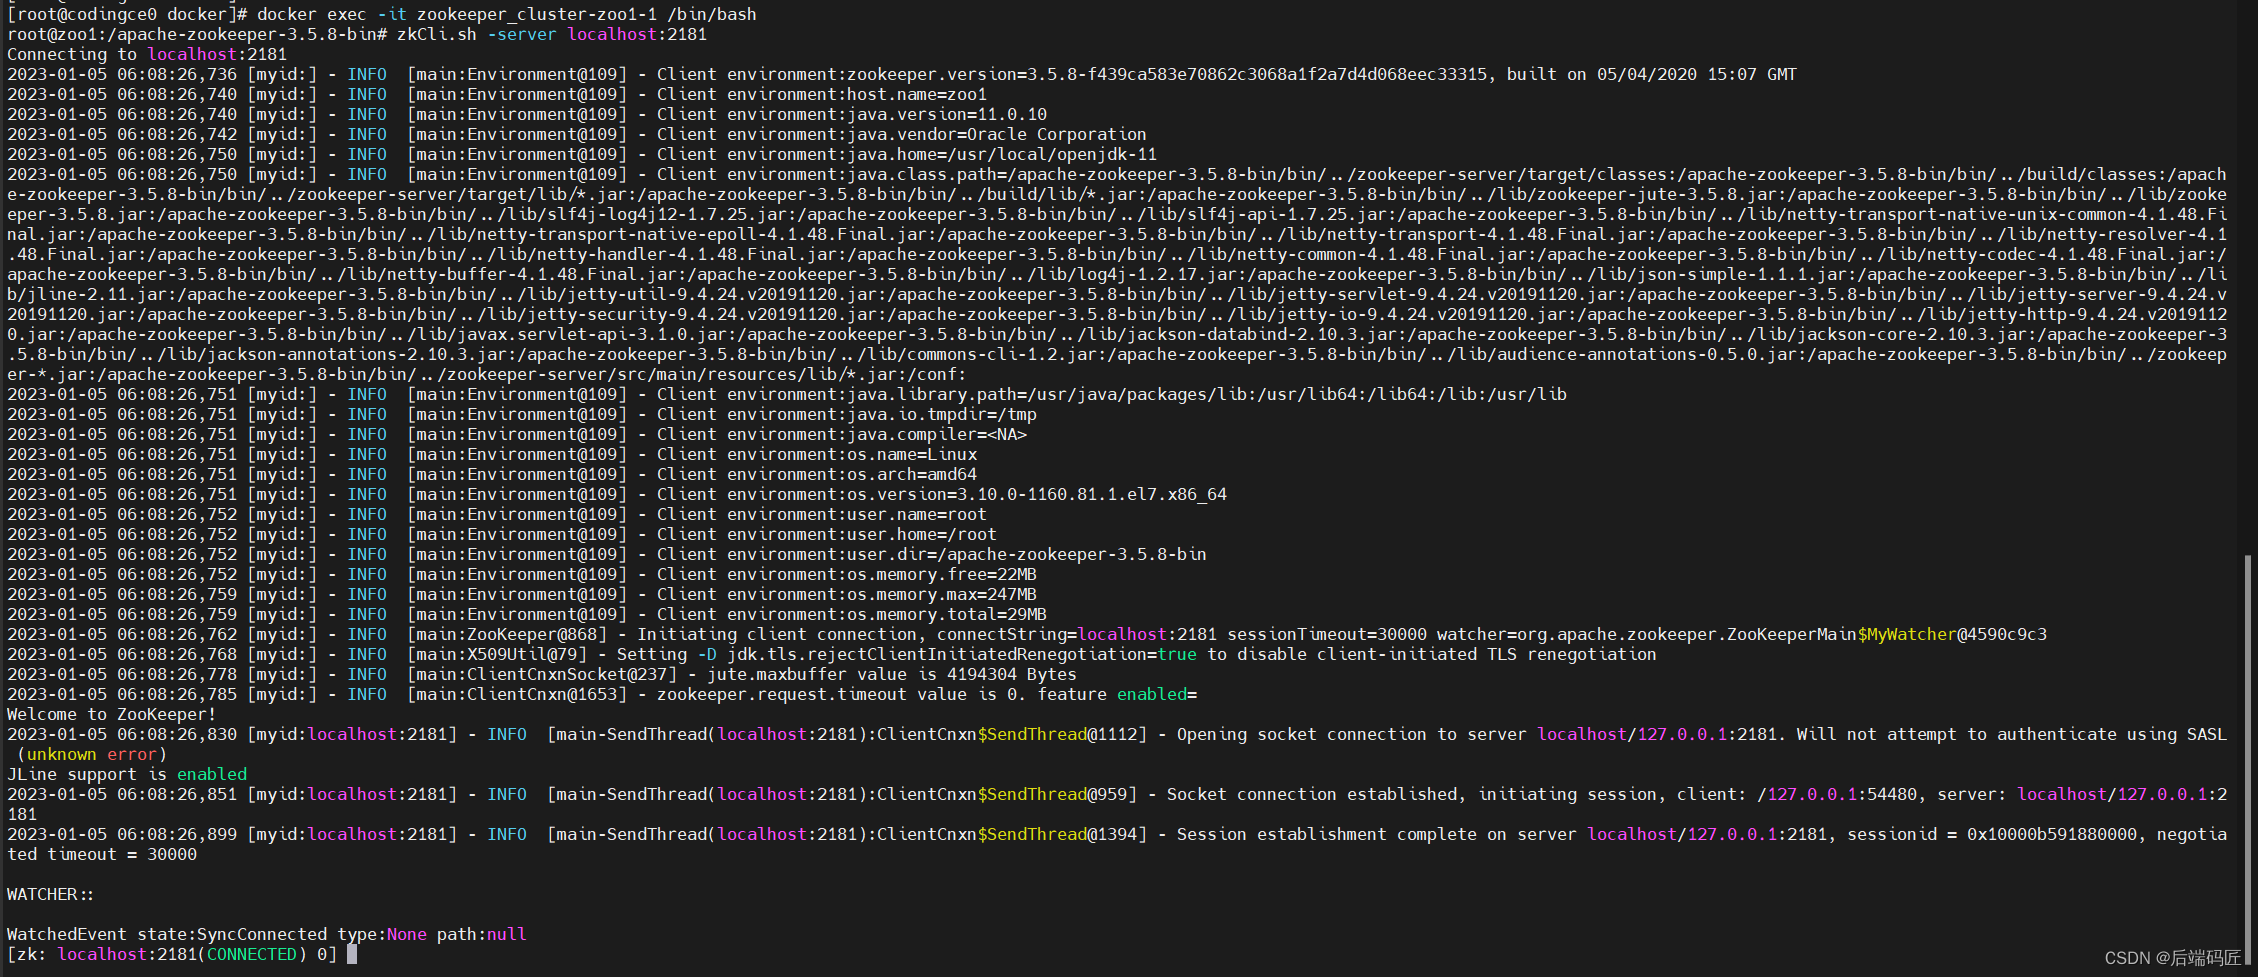Click the 'os.memory.free=22MB' value
Image resolution: width=2258 pixels, height=977 pixels.
tap(942, 574)
